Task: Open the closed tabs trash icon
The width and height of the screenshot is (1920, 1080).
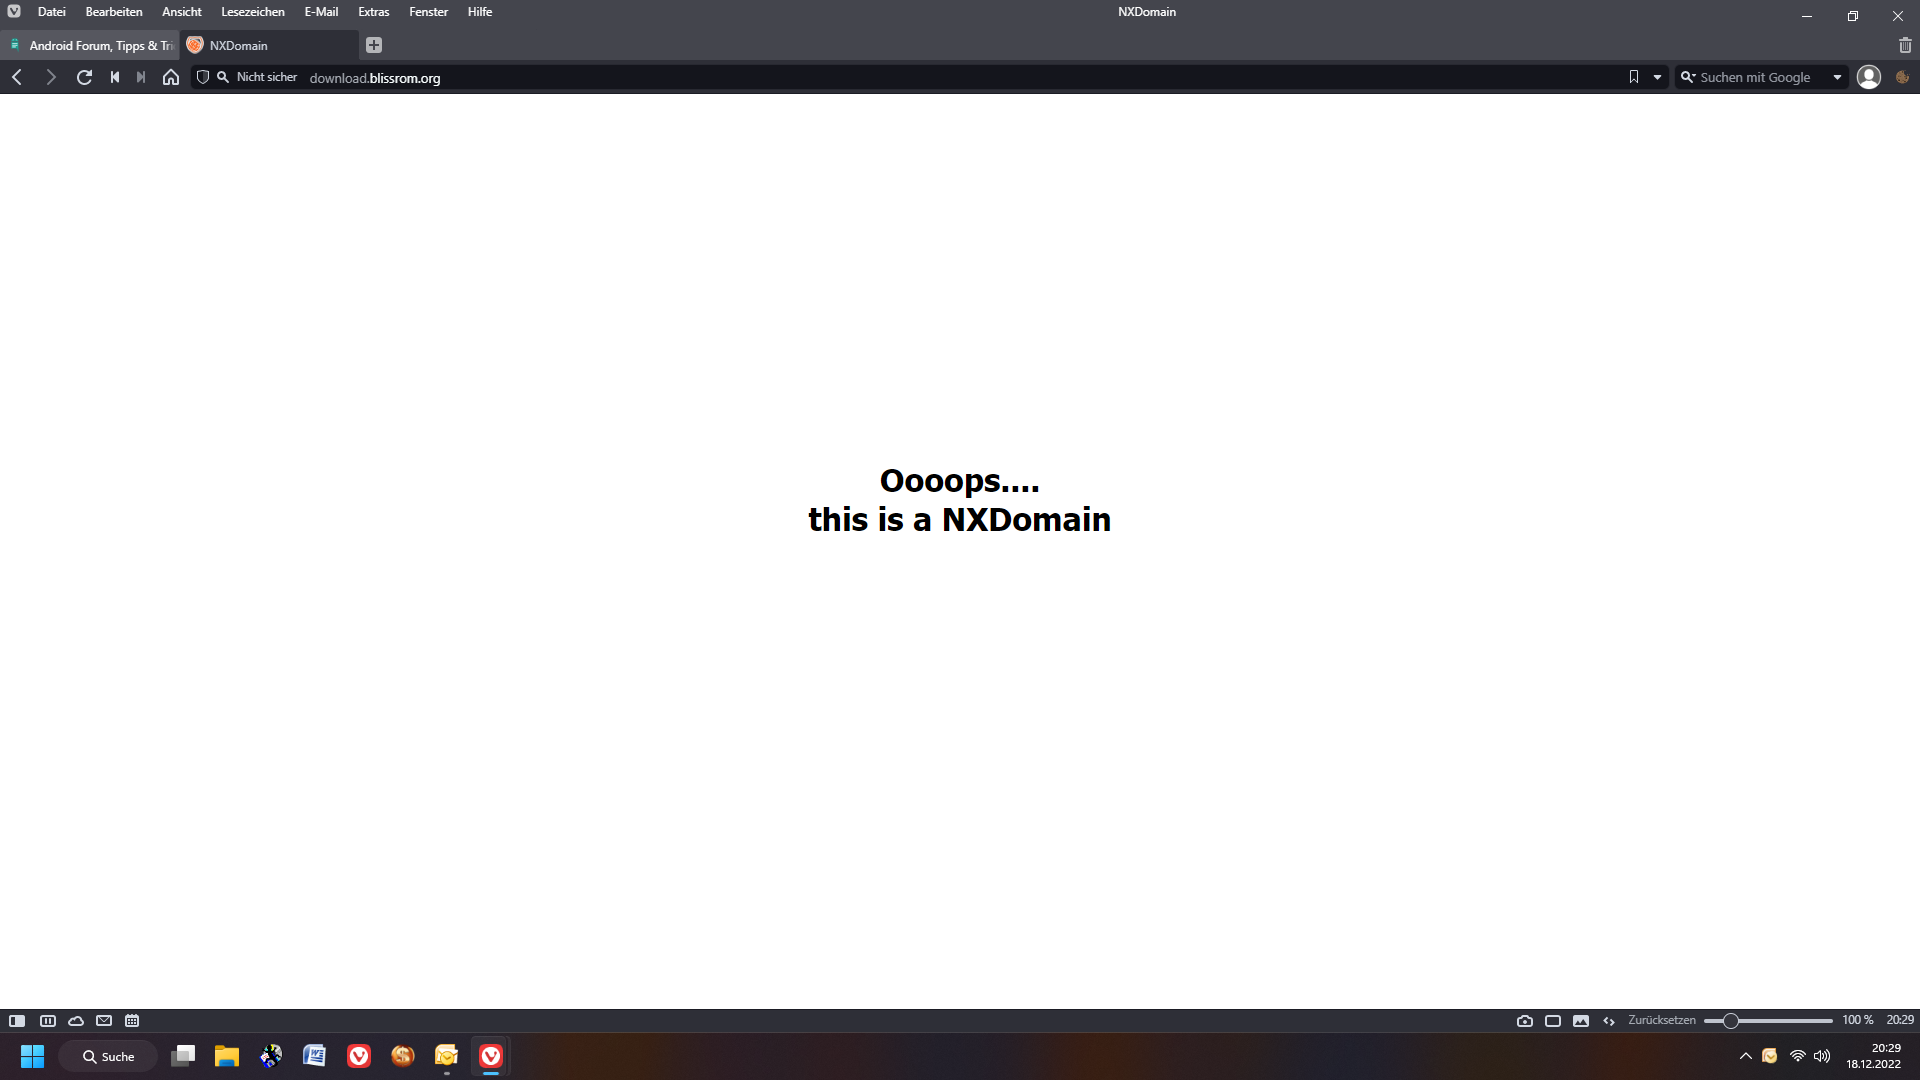Action: coord(1904,45)
